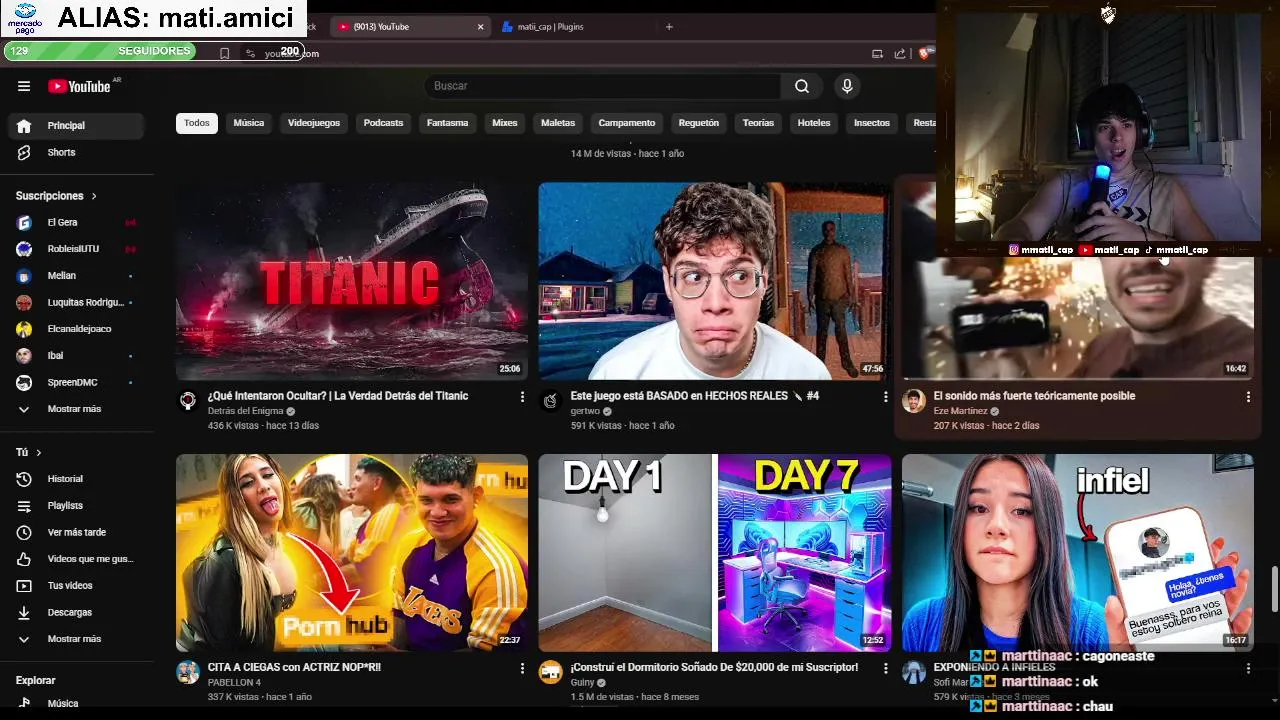Screen dimensions: 1280x720
Task: Open title 'El sonido más fuerte teóricamente posible'
Action: (x=1034, y=396)
